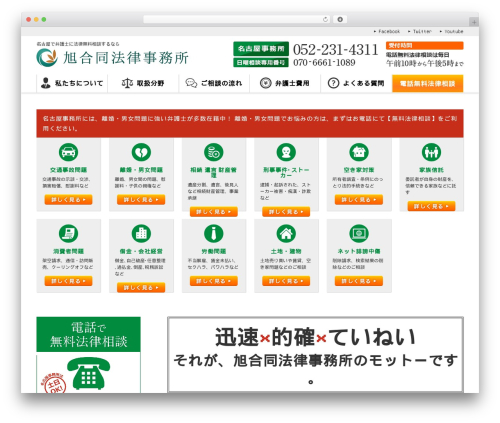Click the phone number 070-6661-1089
The image size is (500, 423).
[x=324, y=63]
